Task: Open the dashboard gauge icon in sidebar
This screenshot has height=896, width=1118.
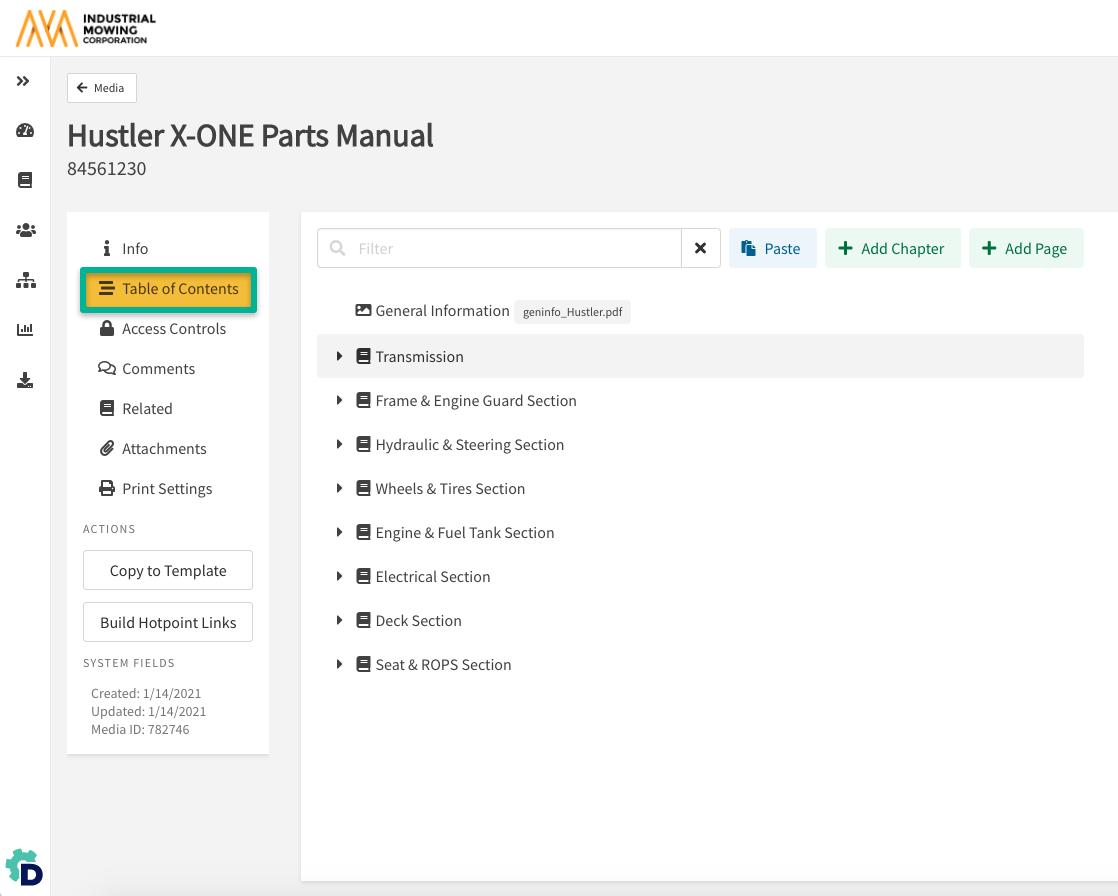Action: click(25, 131)
